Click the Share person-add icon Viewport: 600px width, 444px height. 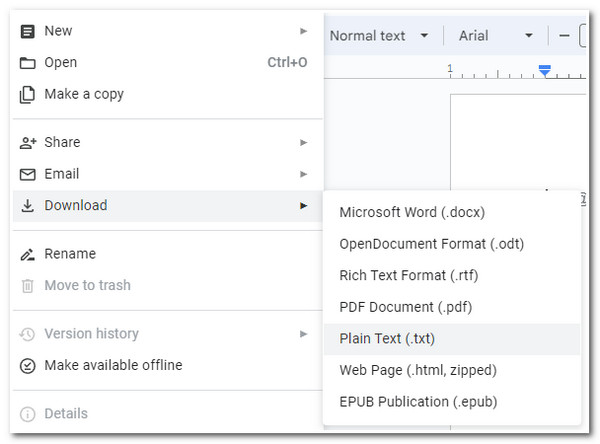pyautogui.click(x=28, y=142)
